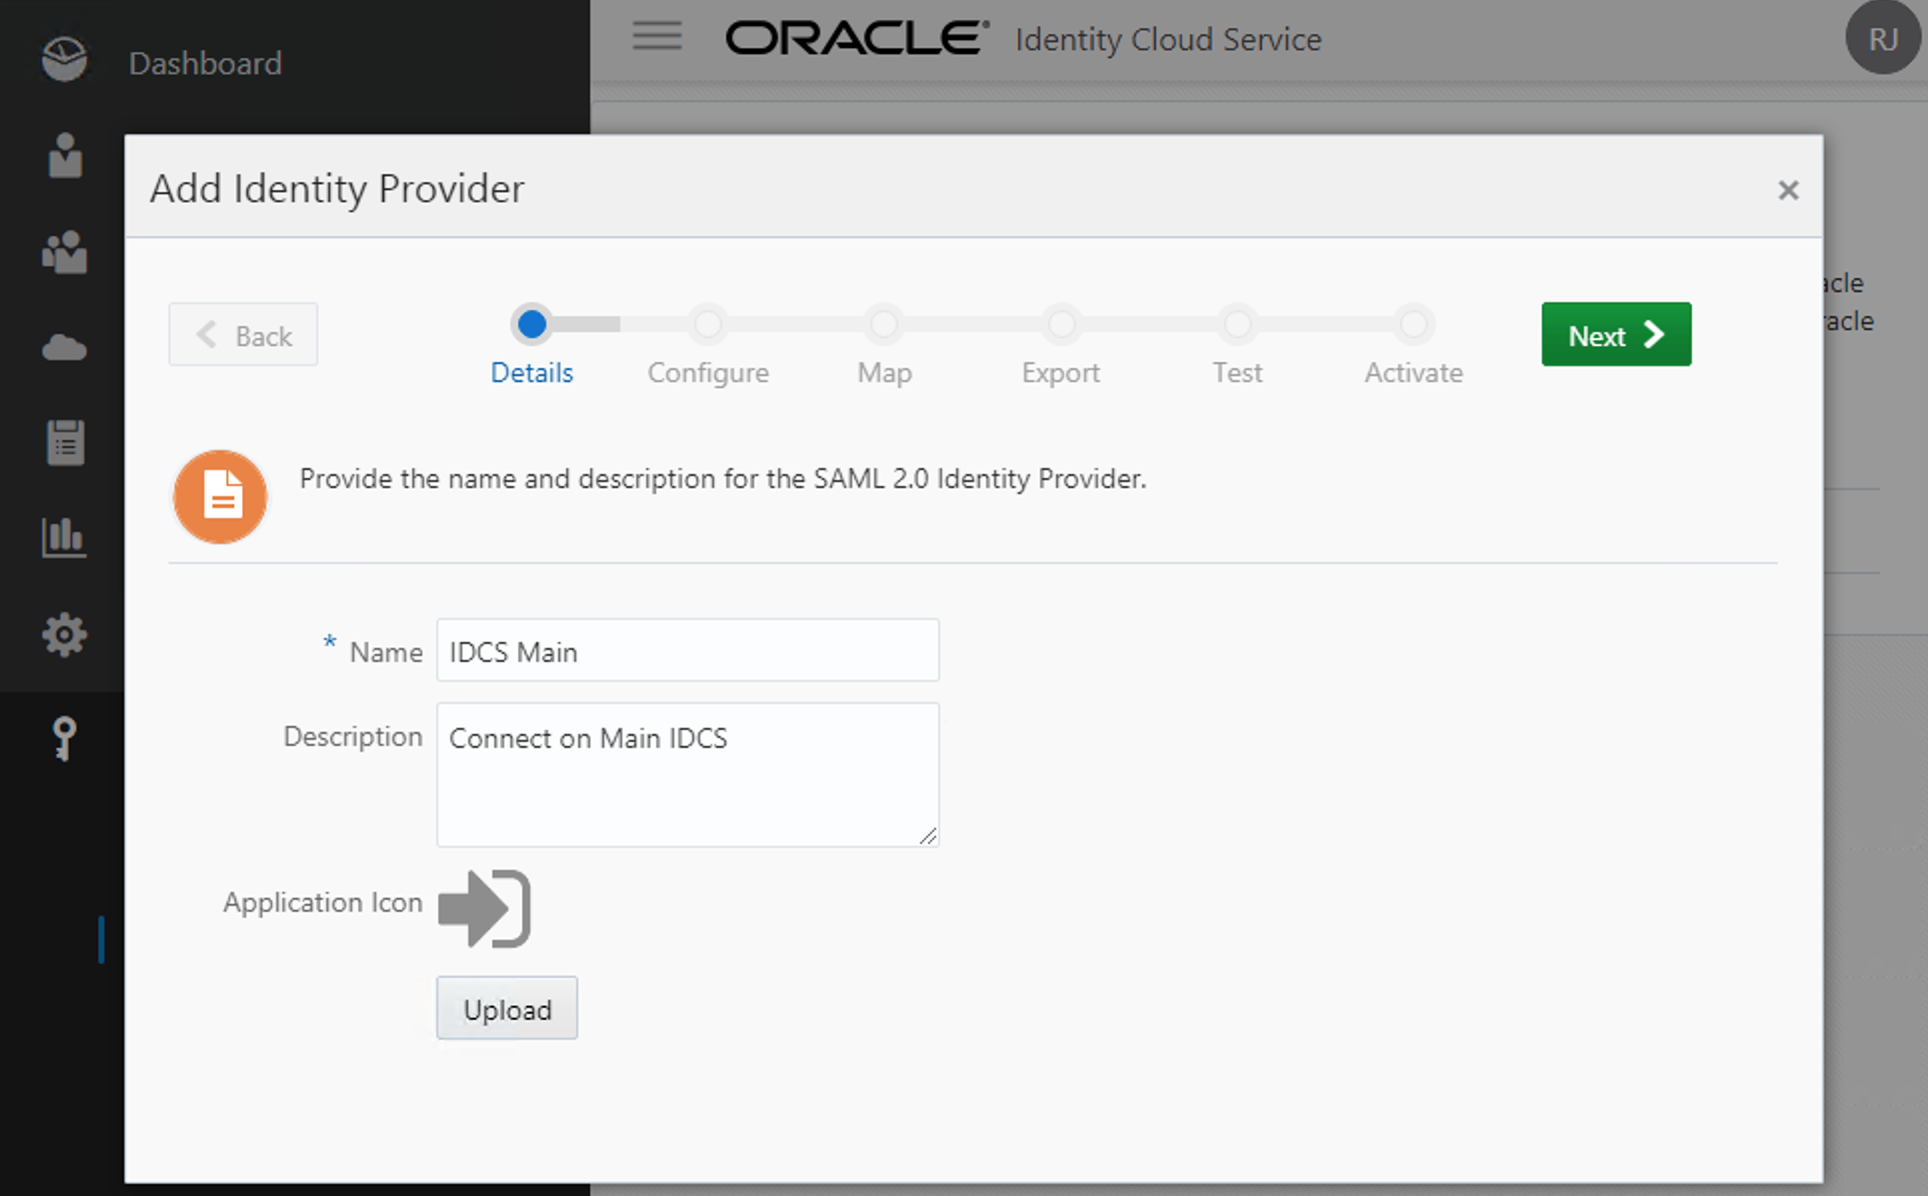Click the application icon placeholder image
The width and height of the screenshot is (1928, 1196).
484,908
